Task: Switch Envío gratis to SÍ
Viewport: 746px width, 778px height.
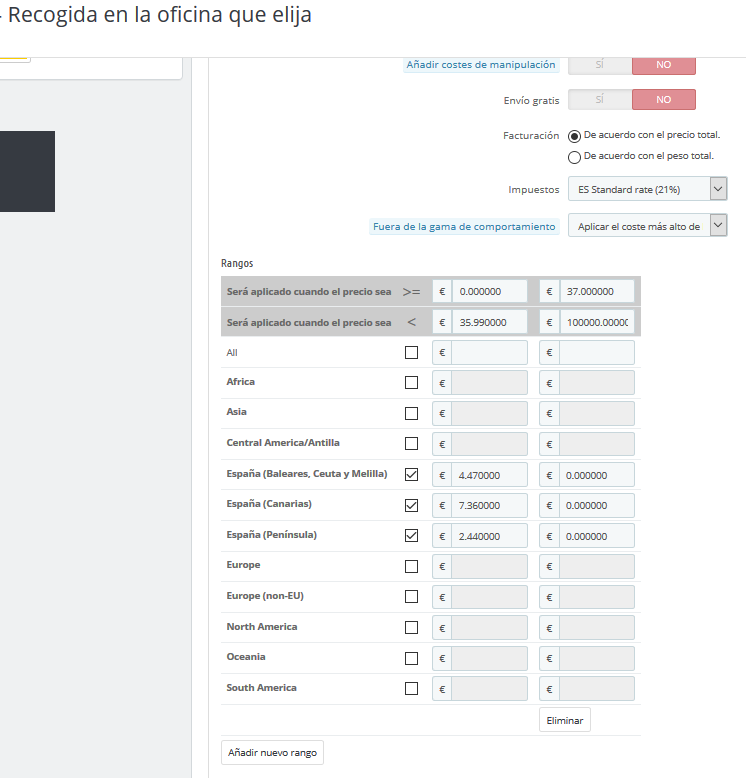Action: pos(600,100)
